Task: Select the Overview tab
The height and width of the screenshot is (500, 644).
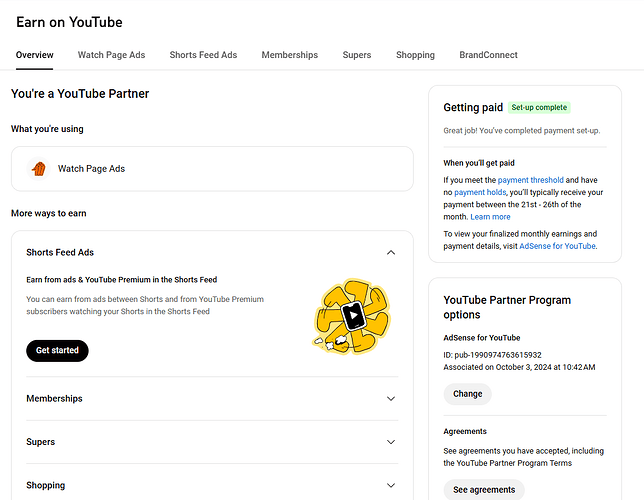Action: coord(34,55)
